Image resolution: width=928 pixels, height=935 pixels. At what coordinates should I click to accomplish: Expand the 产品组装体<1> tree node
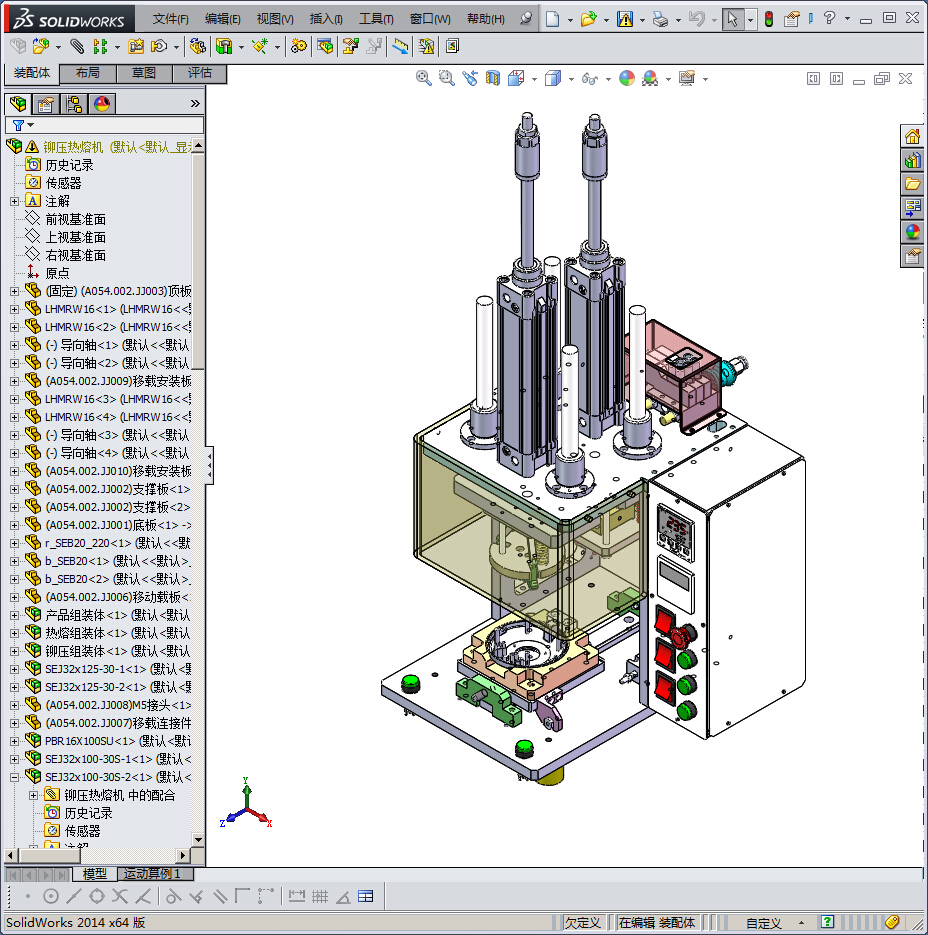[14, 615]
